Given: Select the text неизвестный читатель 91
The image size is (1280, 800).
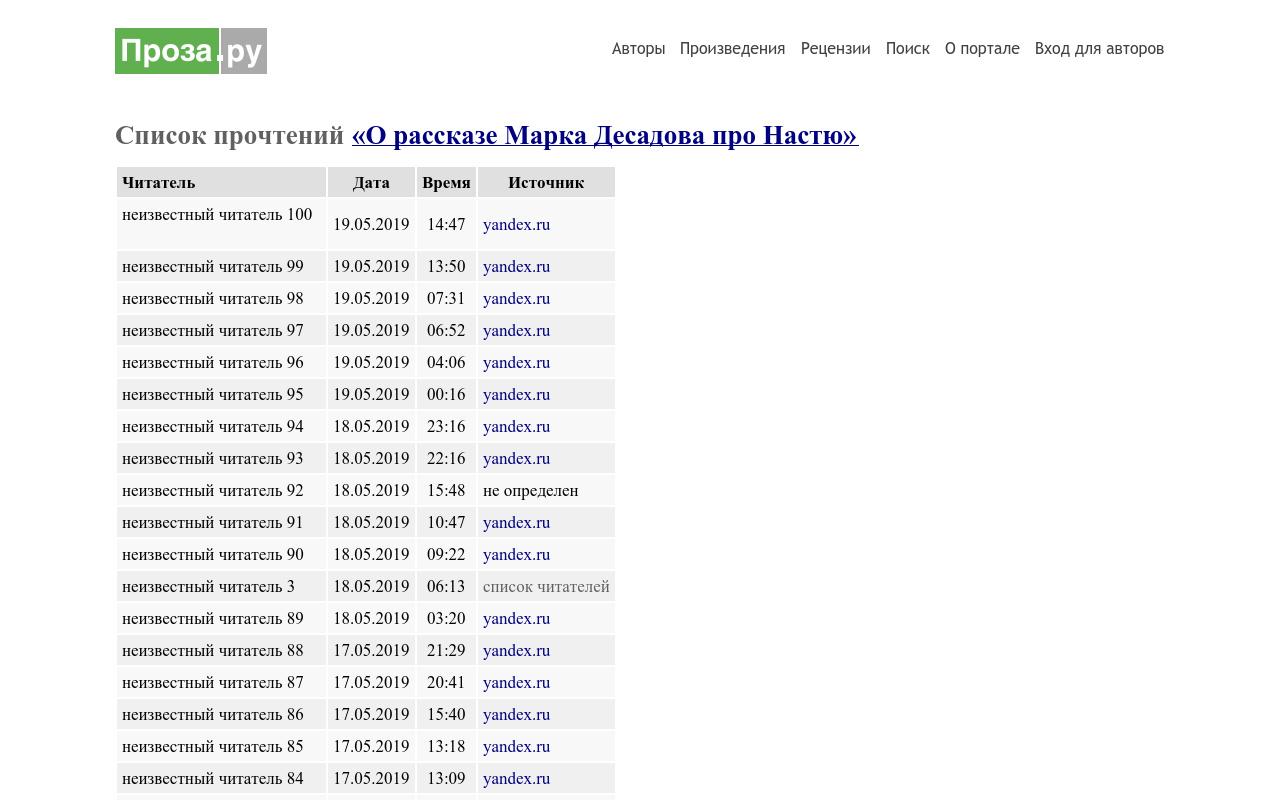Looking at the screenshot, I should (x=213, y=522).
